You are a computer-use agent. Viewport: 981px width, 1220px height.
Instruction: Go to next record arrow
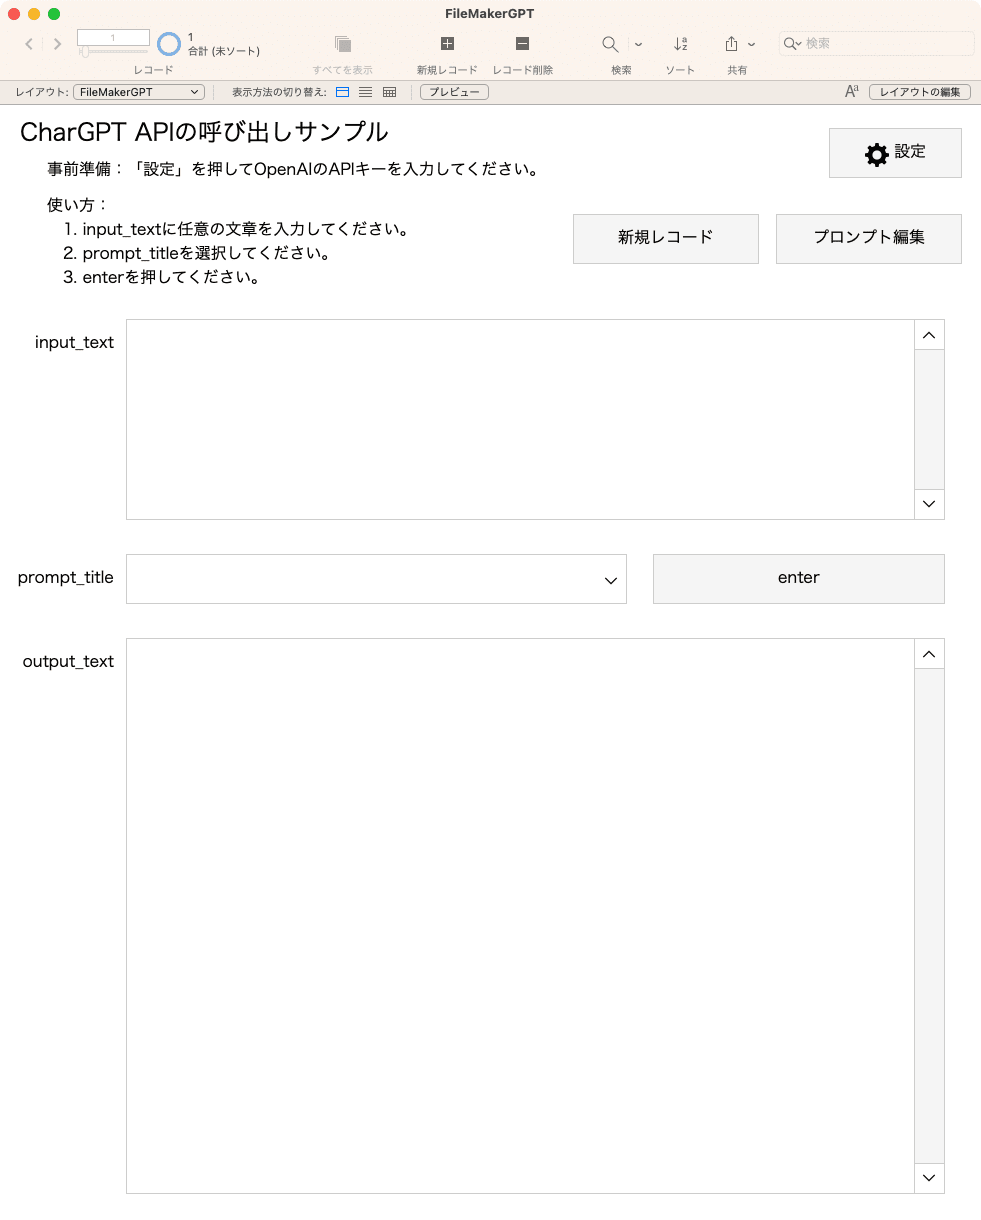tap(58, 44)
